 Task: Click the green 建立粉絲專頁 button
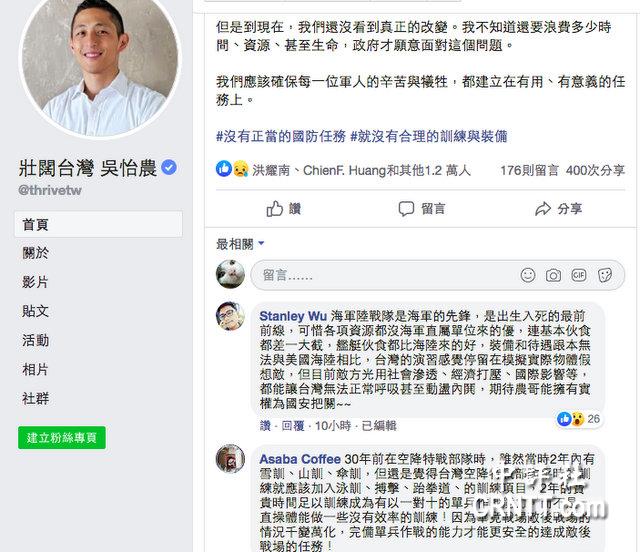click(62, 438)
